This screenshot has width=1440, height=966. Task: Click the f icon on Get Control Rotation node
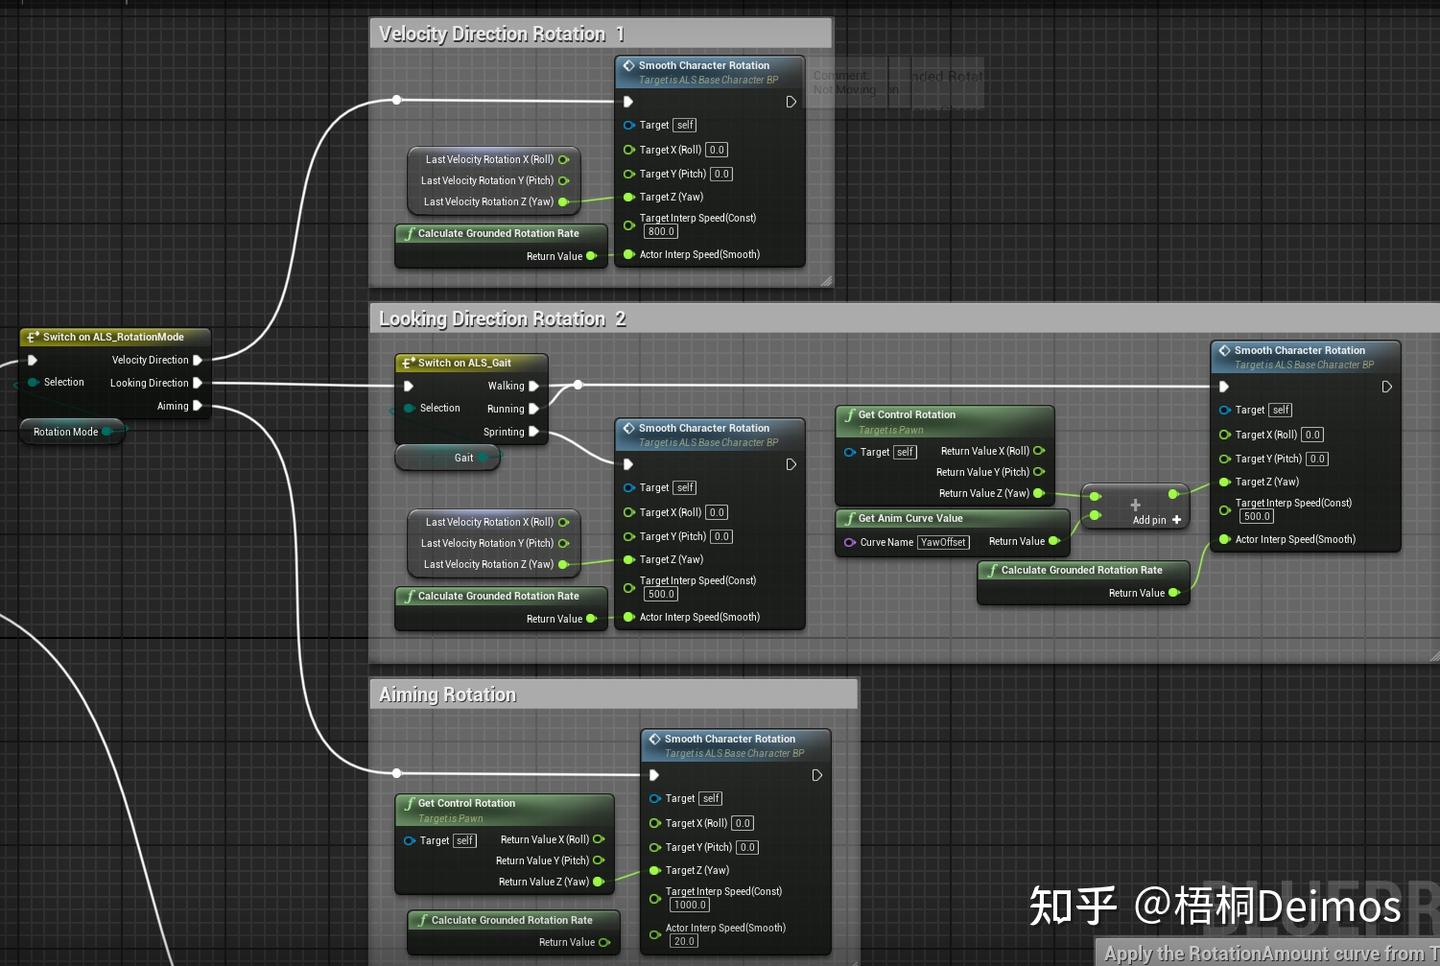[x=849, y=415]
